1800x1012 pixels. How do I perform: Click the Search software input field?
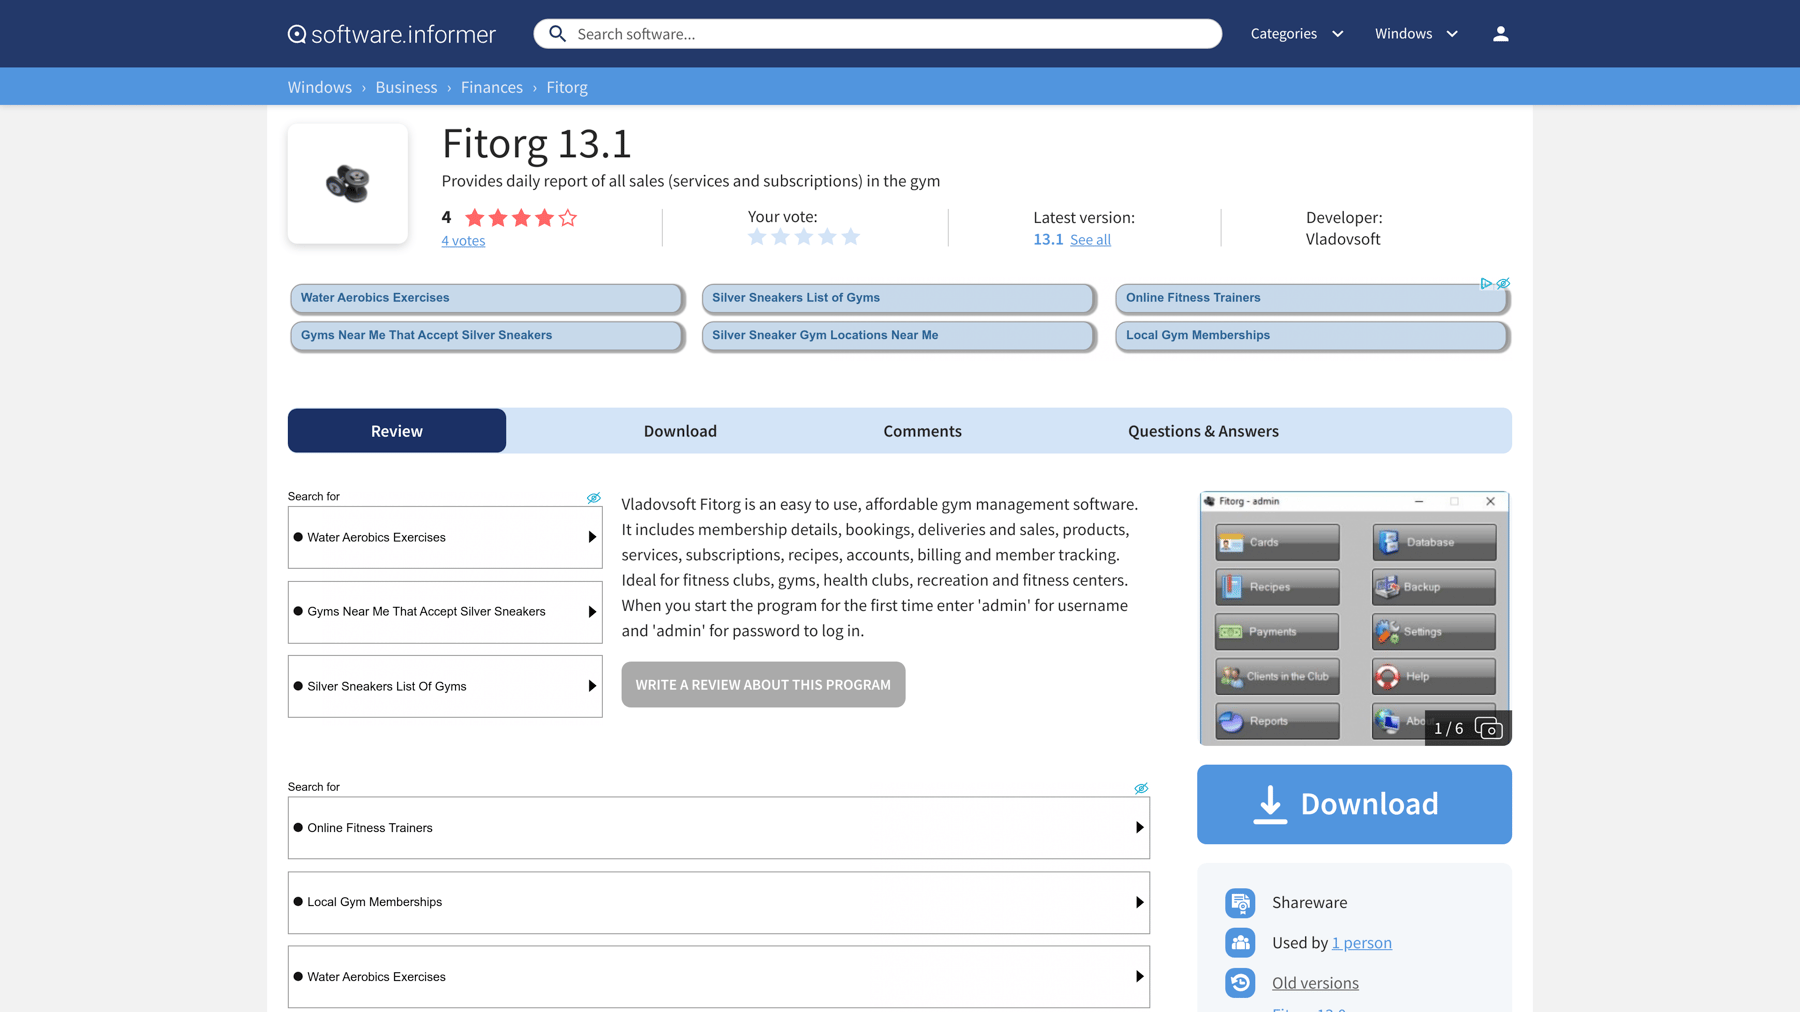[878, 34]
